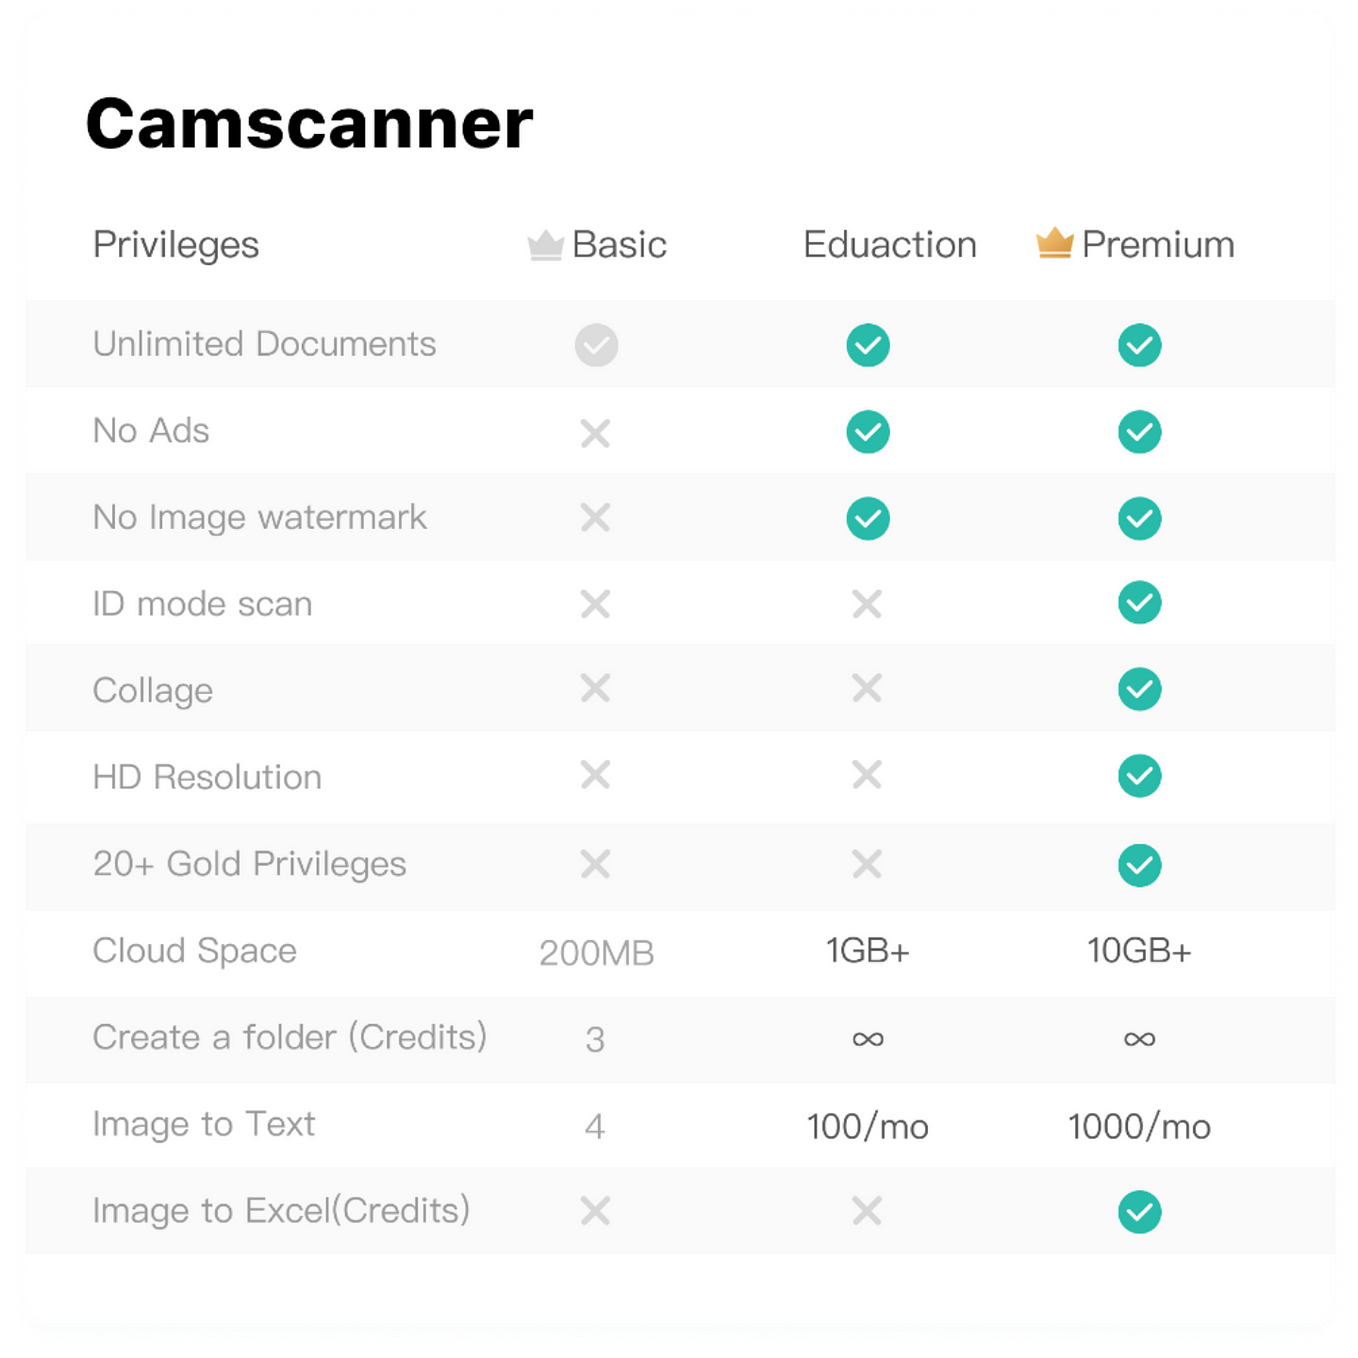Click the gold crown icon beside Premium

tap(1055, 243)
